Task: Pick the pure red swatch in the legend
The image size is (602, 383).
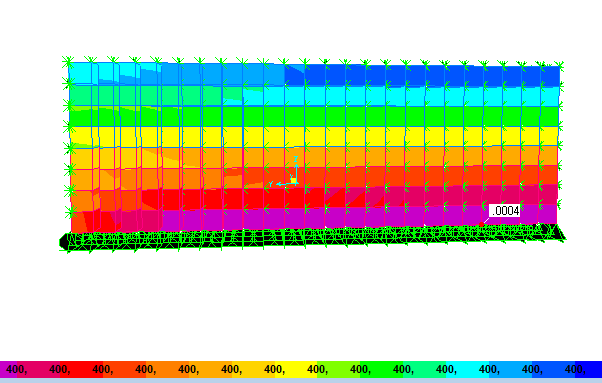Action: click(81, 369)
